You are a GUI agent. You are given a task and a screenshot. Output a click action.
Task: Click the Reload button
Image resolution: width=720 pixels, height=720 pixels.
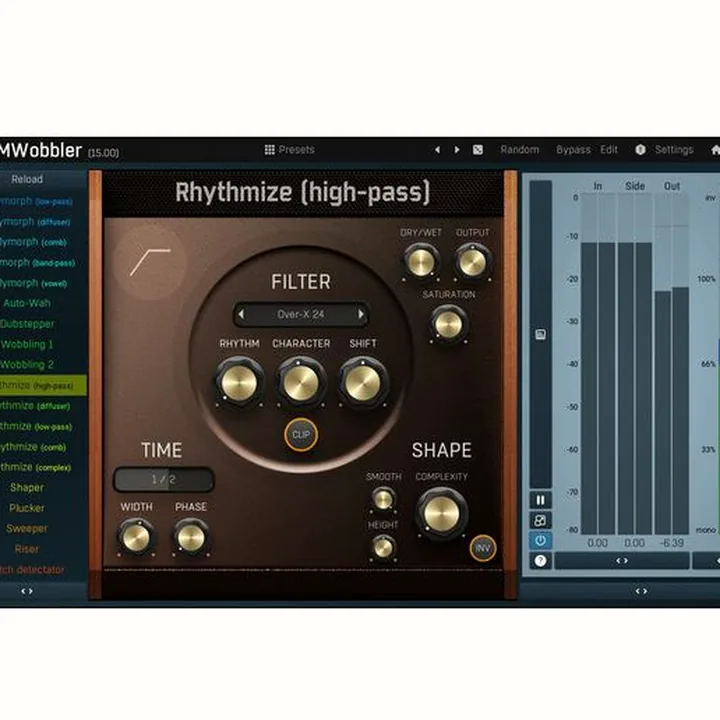pyautogui.click(x=27, y=179)
